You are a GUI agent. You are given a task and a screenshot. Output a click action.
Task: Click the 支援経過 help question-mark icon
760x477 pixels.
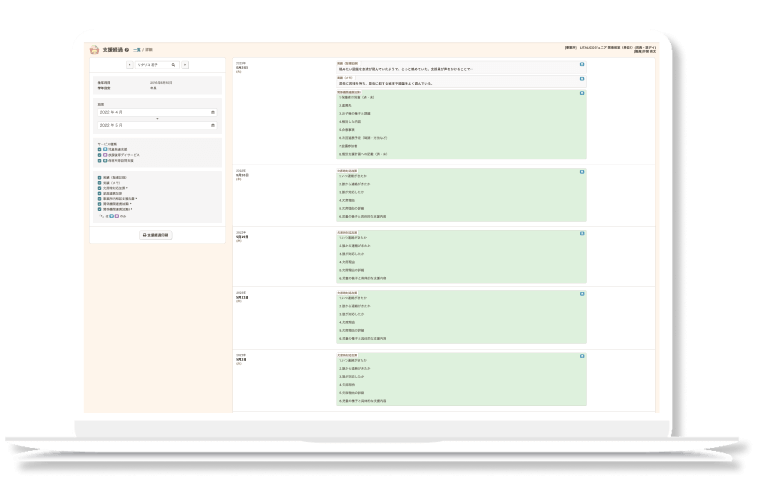click(127, 49)
